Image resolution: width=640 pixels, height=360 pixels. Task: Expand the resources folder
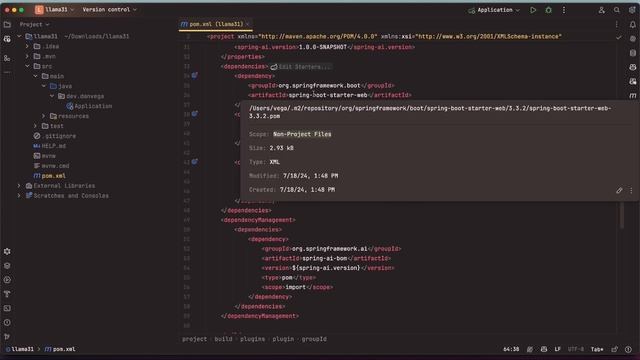click(x=44, y=116)
